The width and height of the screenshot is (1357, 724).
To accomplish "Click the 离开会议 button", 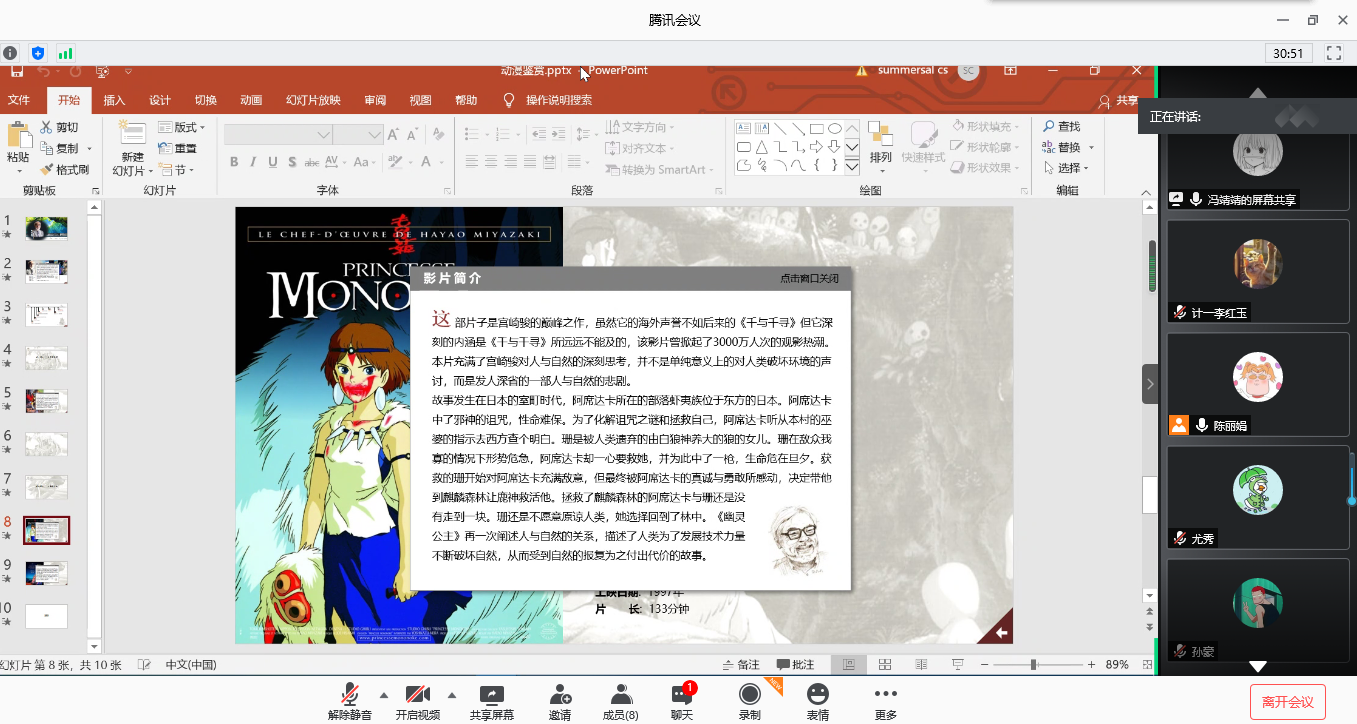I will coord(1287,702).
